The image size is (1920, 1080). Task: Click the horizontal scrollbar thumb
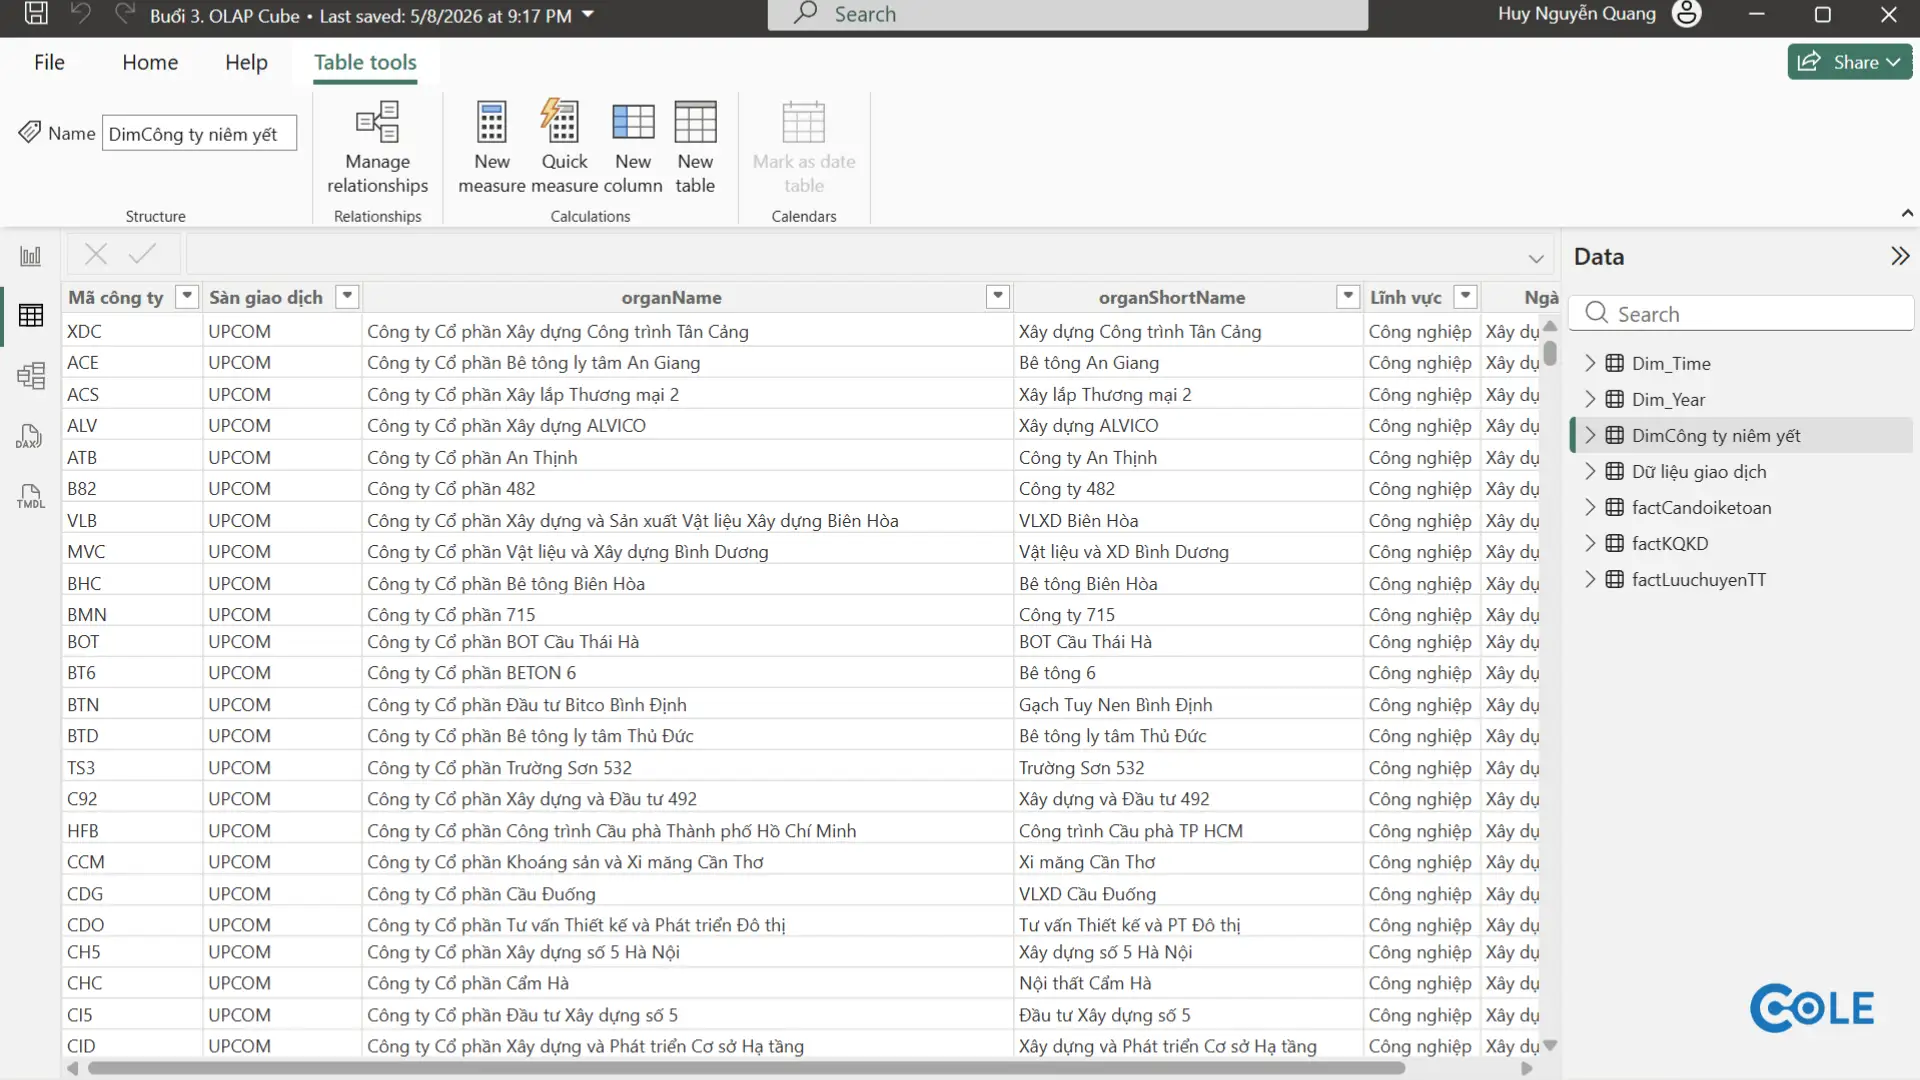click(746, 1068)
